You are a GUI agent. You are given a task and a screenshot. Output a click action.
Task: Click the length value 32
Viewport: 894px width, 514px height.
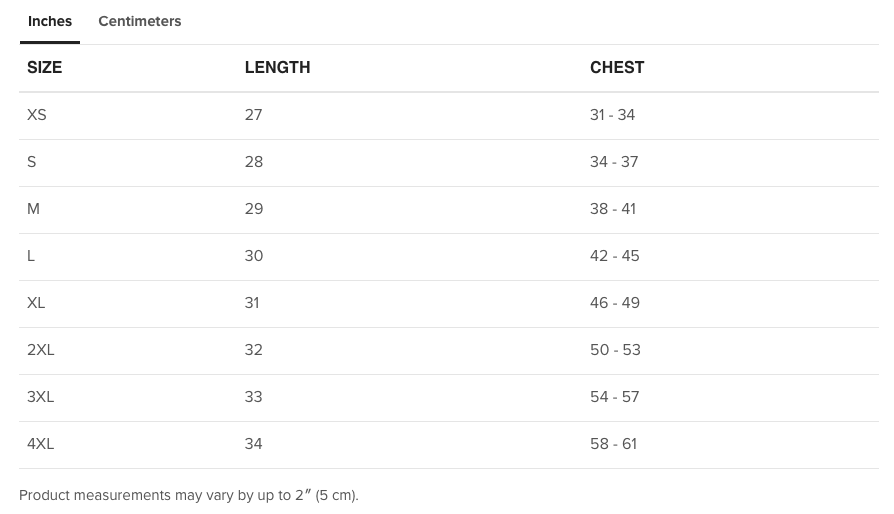click(254, 350)
